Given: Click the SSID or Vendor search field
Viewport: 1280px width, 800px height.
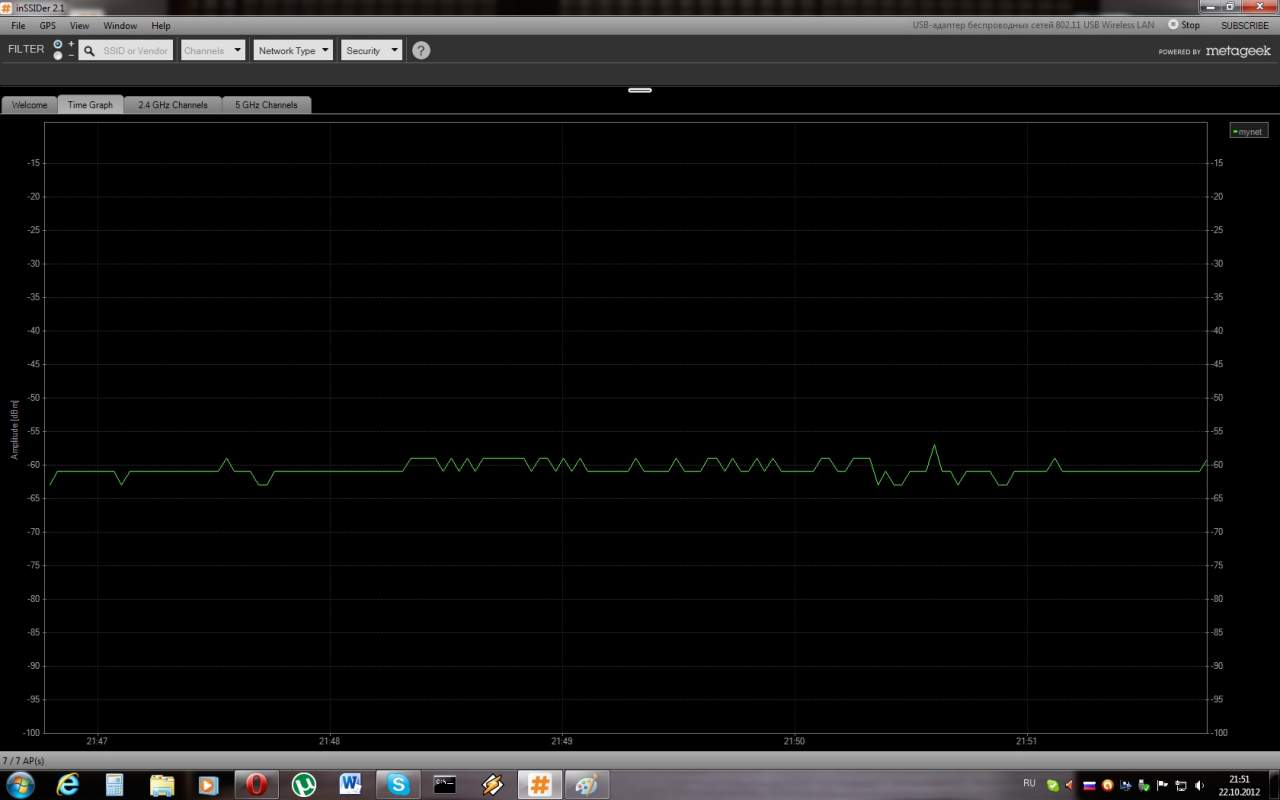Looking at the screenshot, I should coord(125,50).
